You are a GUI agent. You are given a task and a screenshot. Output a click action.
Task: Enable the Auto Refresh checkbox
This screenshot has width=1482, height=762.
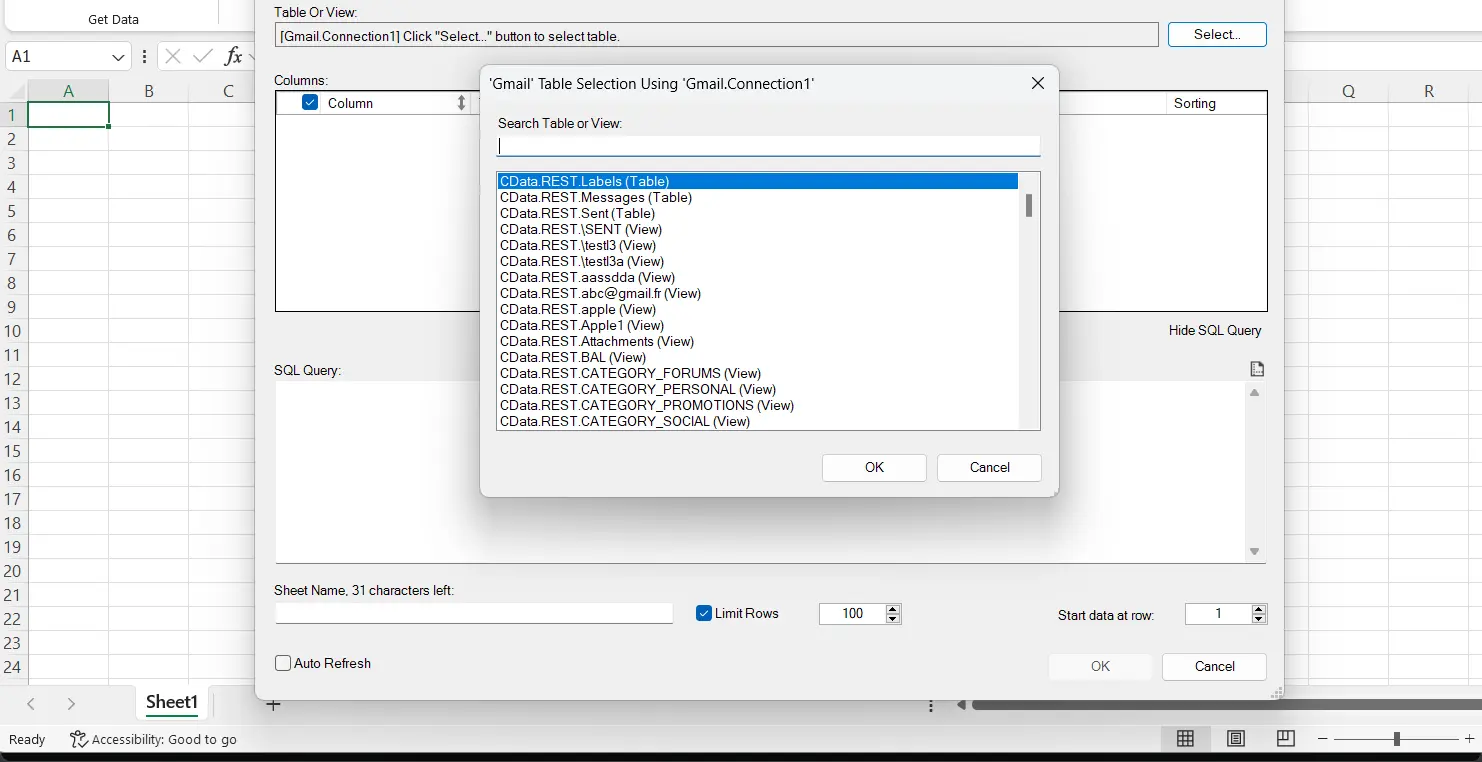coord(283,663)
